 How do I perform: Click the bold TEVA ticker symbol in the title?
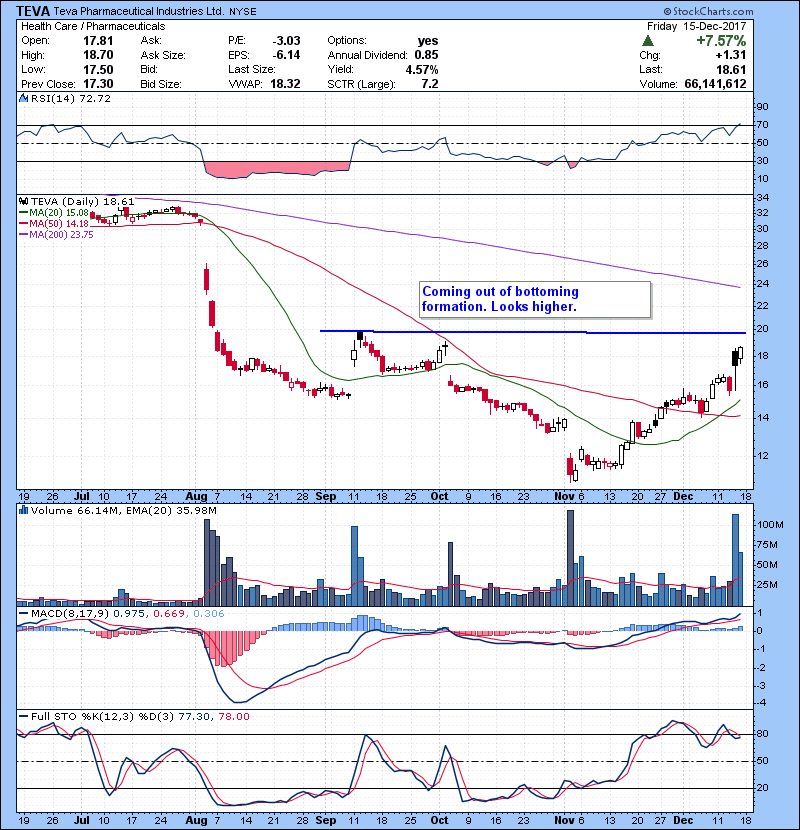33,11
